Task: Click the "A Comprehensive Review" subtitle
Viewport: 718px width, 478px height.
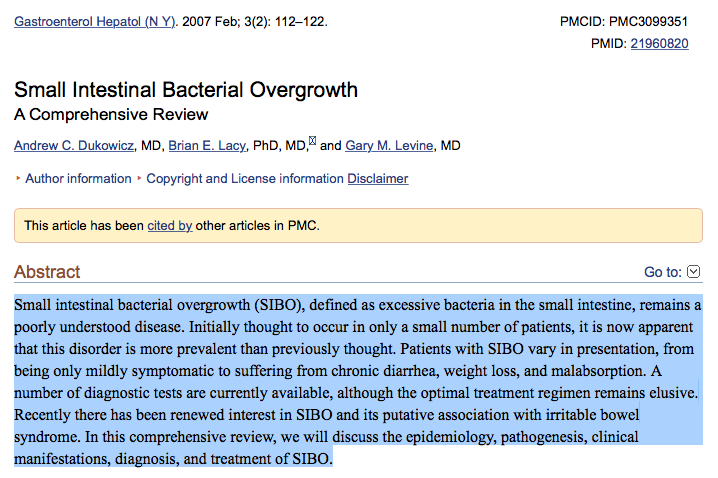Action: click(111, 114)
